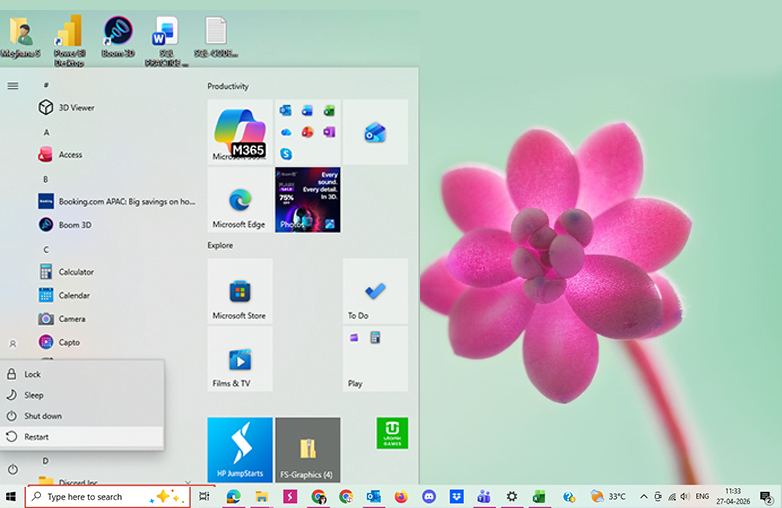Click the Productivity group heading

point(228,86)
